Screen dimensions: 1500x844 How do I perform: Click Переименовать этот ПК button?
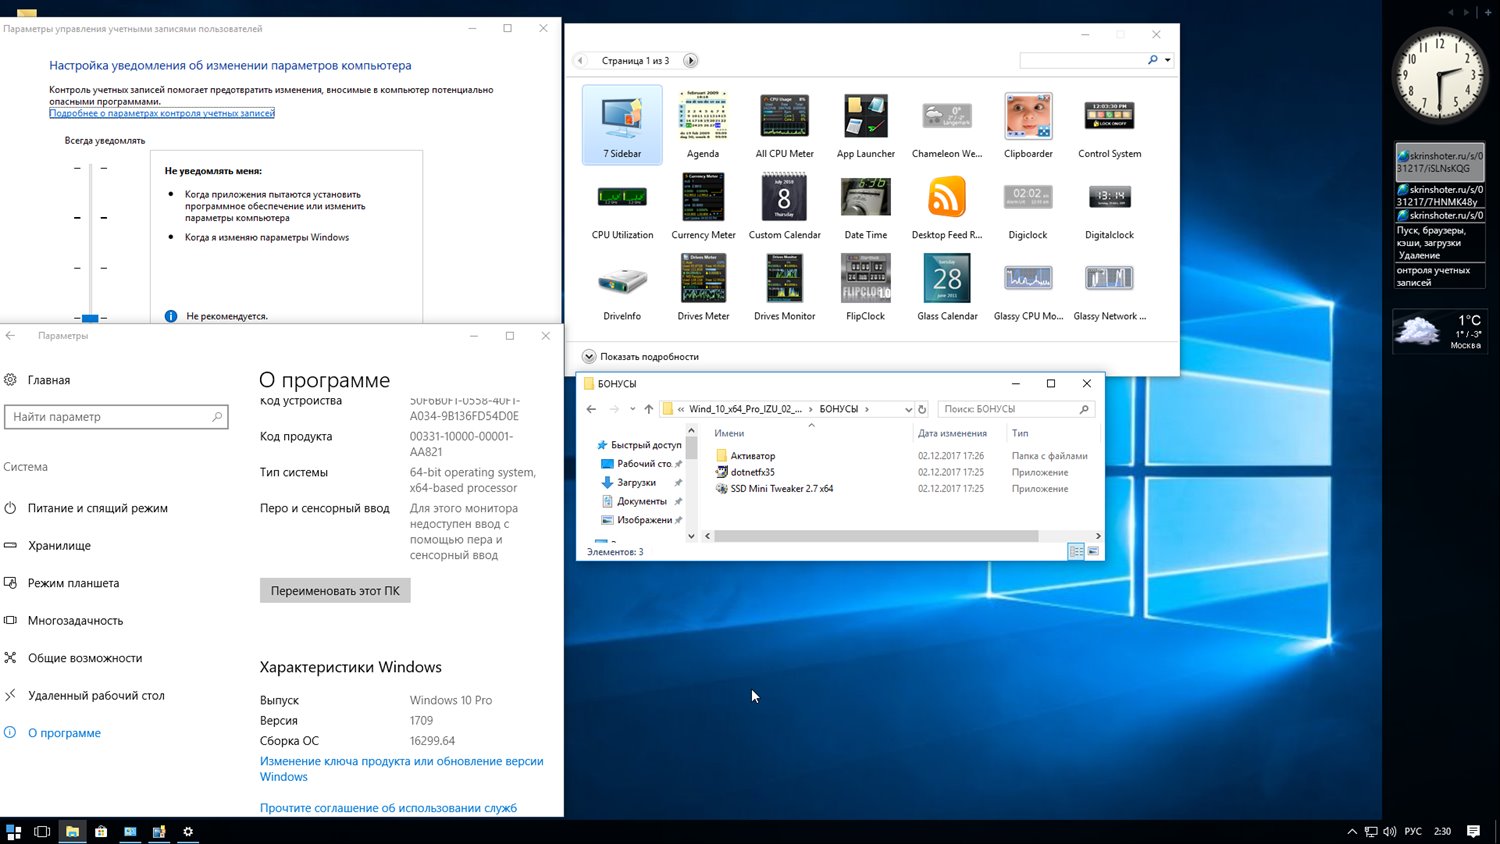[335, 591]
